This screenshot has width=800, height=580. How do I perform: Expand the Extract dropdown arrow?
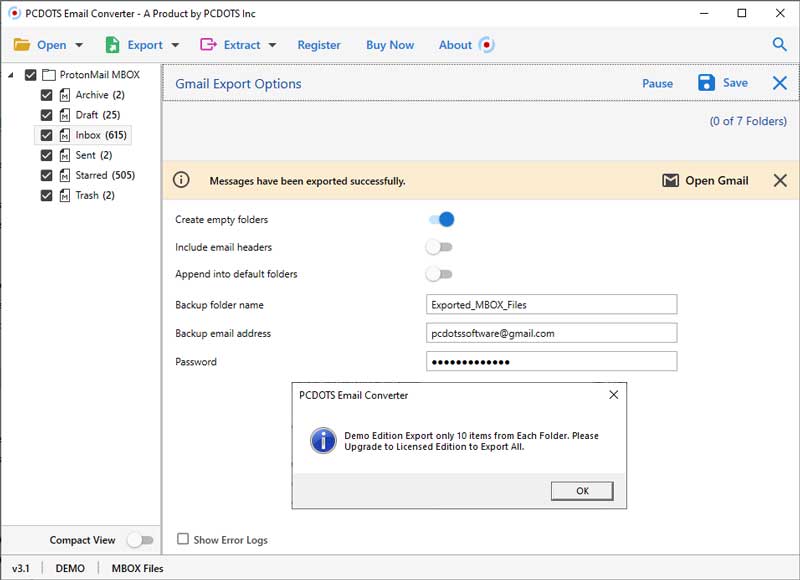tap(272, 45)
